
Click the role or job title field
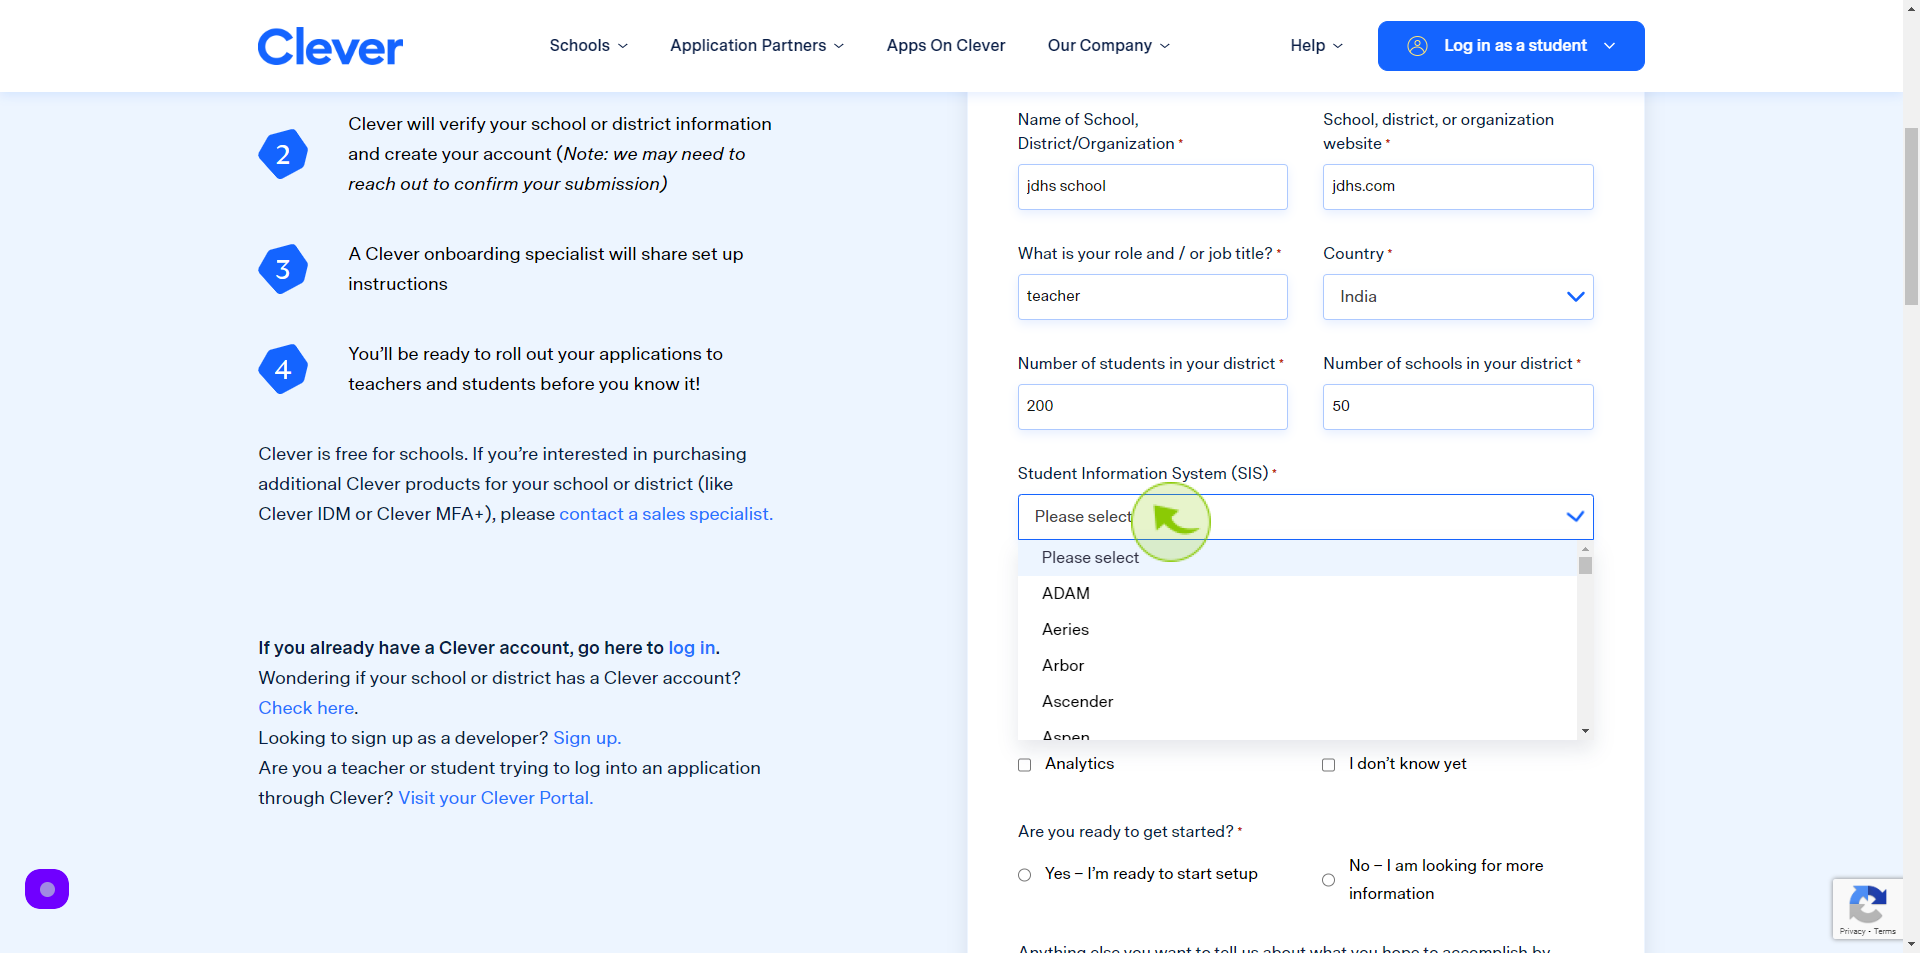click(x=1152, y=297)
